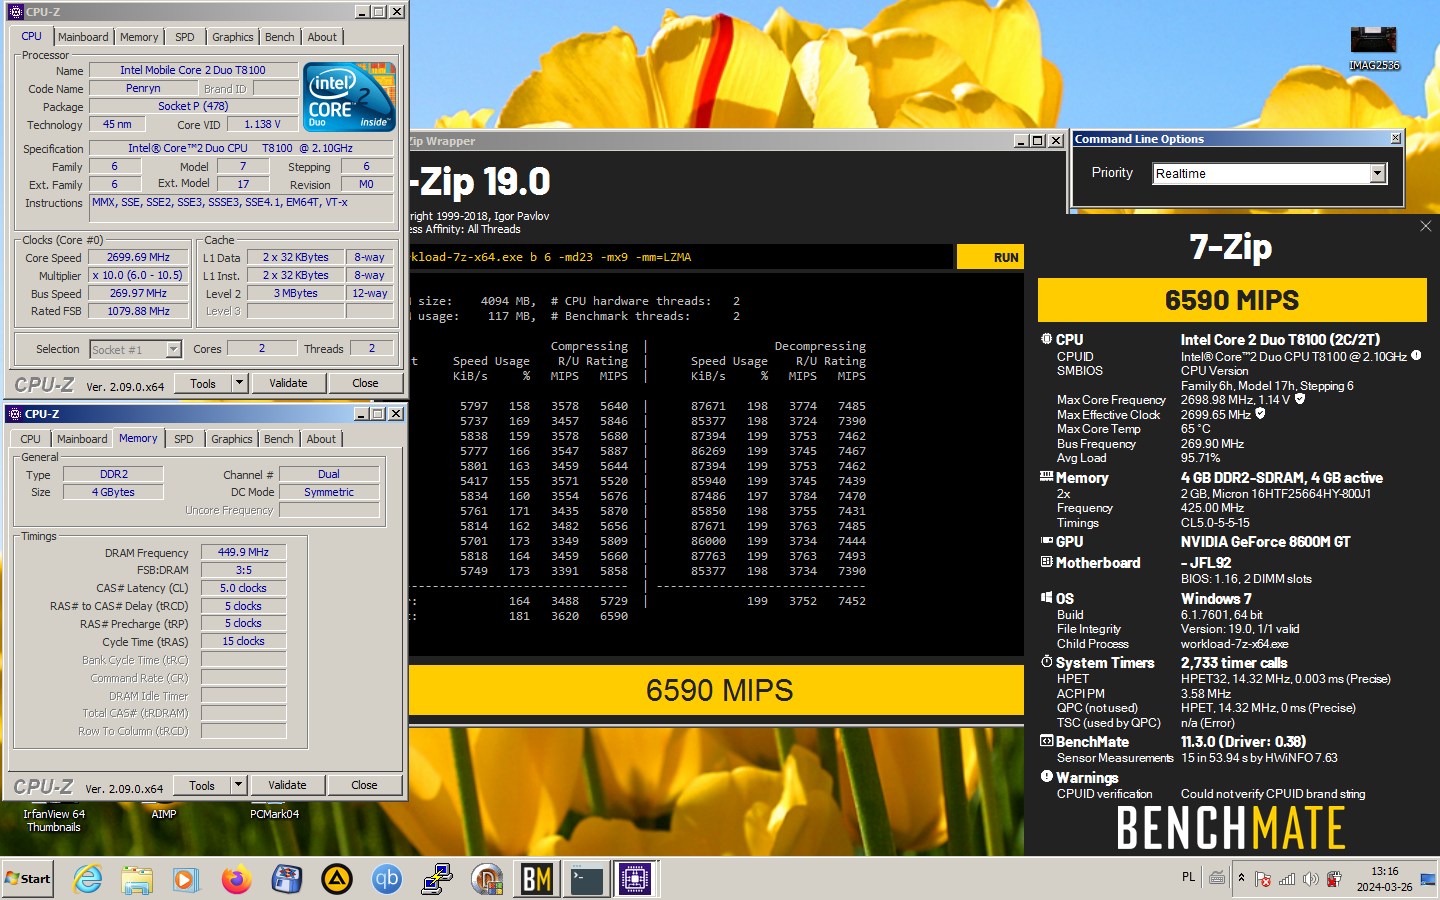1440x900 pixels.
Task: Click the GPU icon in BenchMate panel
Action: (1047, 541)
